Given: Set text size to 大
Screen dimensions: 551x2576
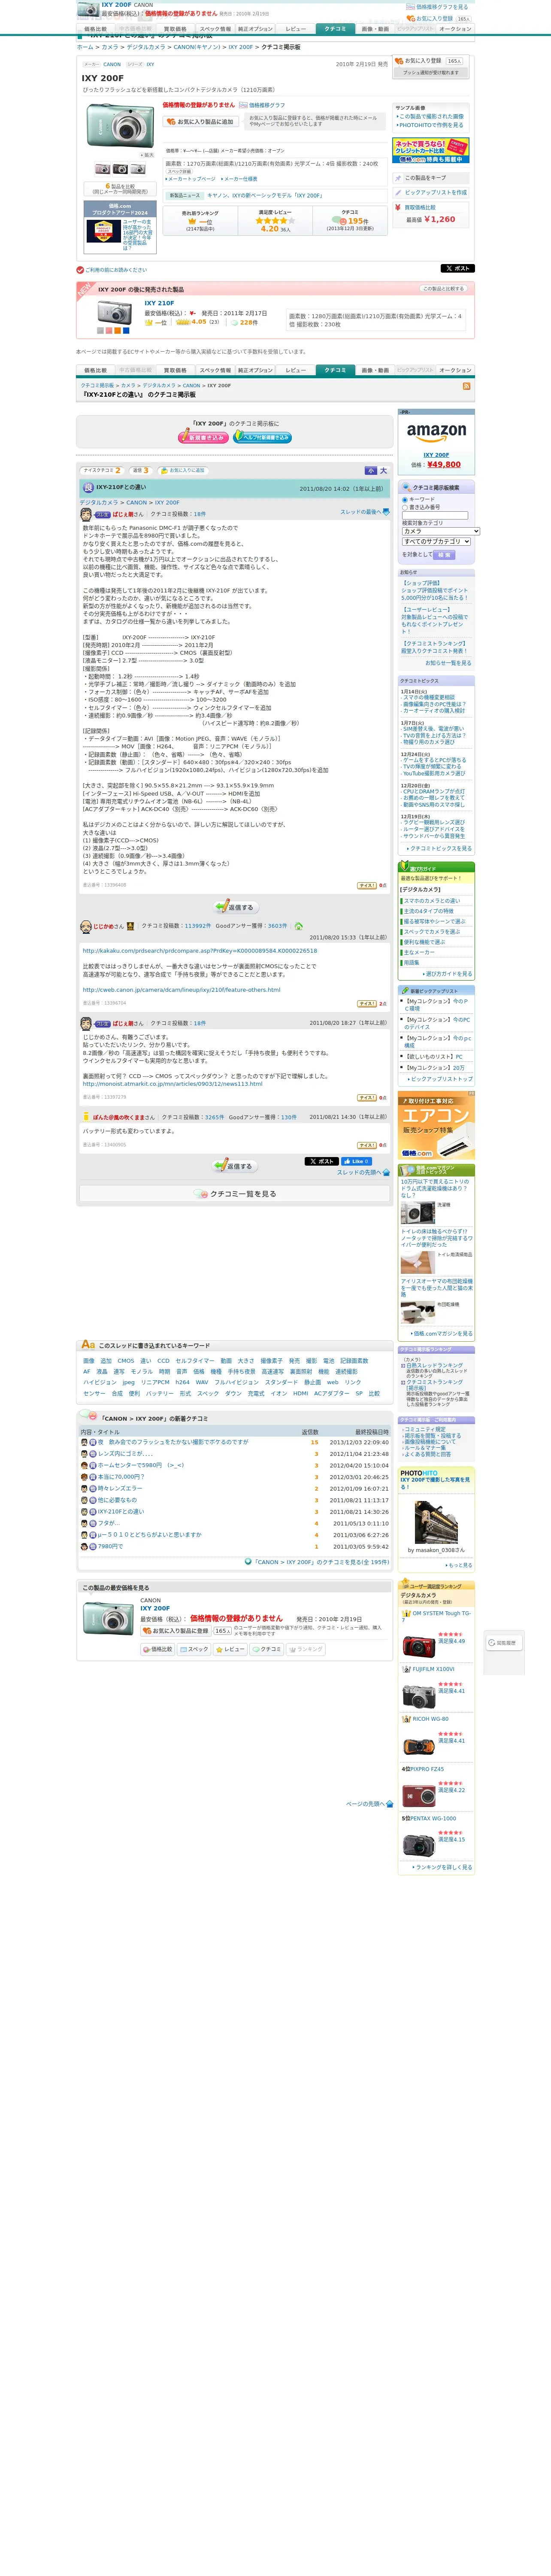Looking at the screenshot, I should 383,470.
